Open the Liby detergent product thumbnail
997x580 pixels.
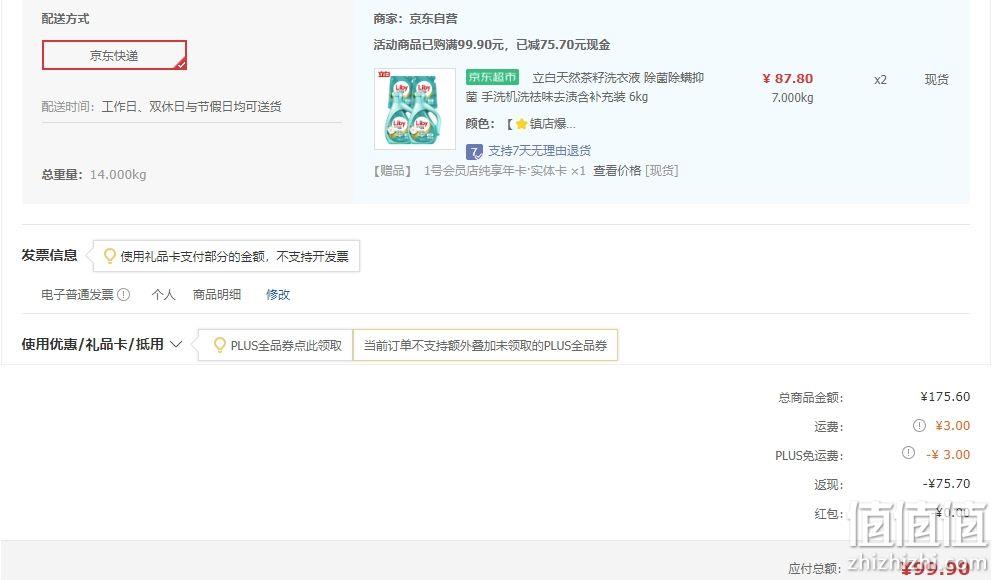[415, 109]
